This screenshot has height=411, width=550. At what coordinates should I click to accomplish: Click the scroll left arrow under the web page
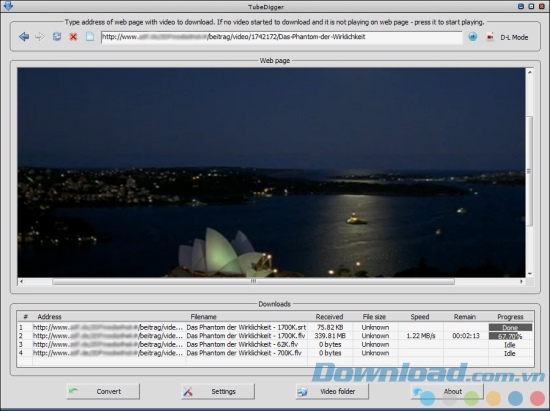21,282
